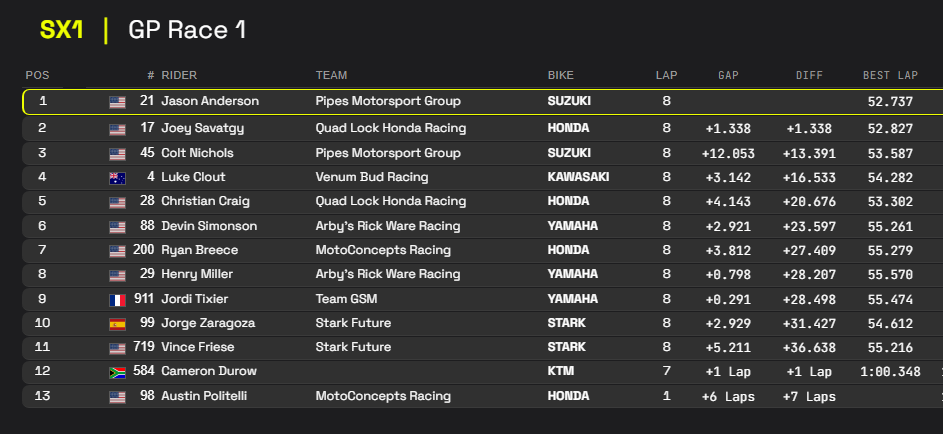Viewport: 943px width, 434px height.
Task: Click the South African flag by Cameron Durow
Action: click(x=117, y=372)
